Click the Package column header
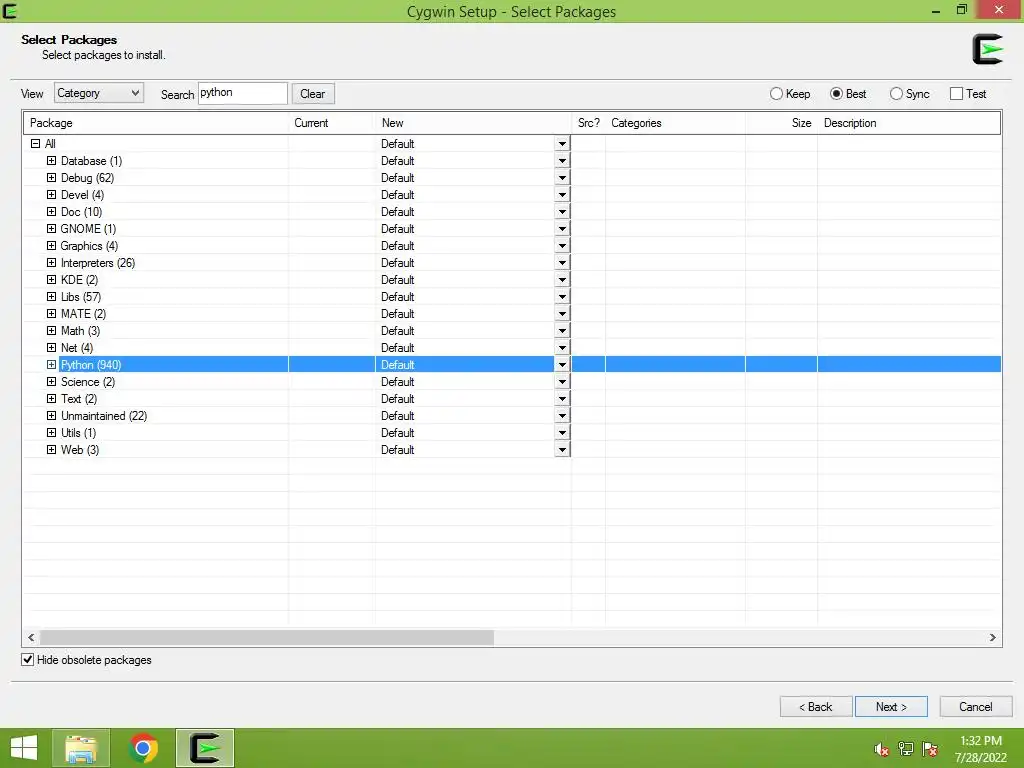The width and height of the screenshot is (1024, 768). (x=155, y=123)
